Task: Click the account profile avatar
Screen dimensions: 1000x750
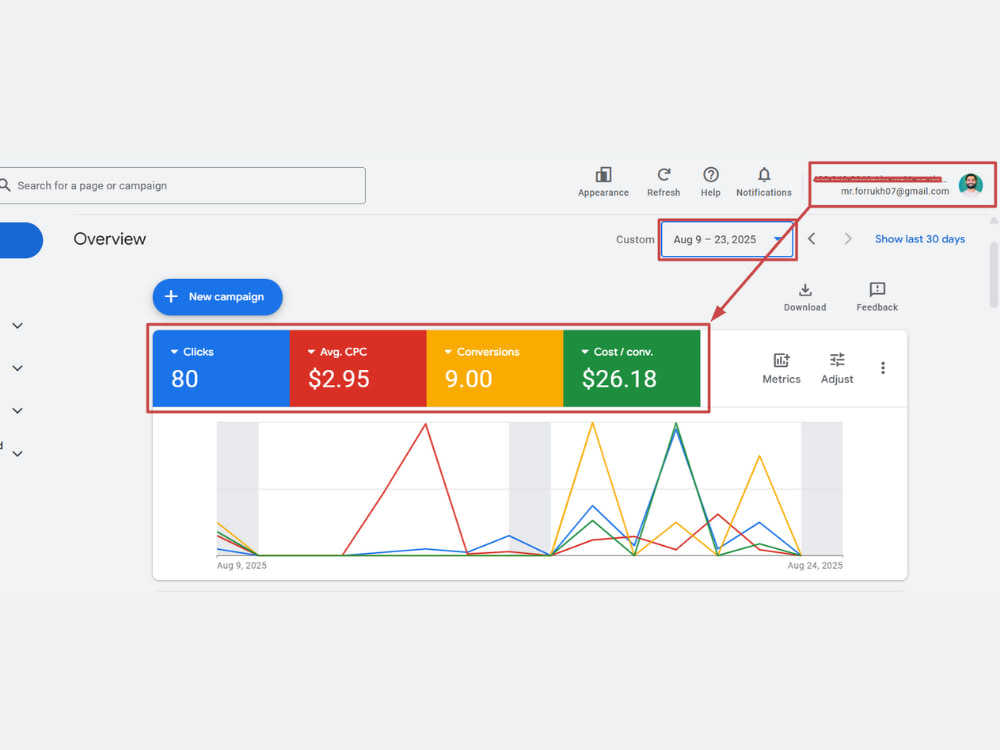Action: coord(970,184)
